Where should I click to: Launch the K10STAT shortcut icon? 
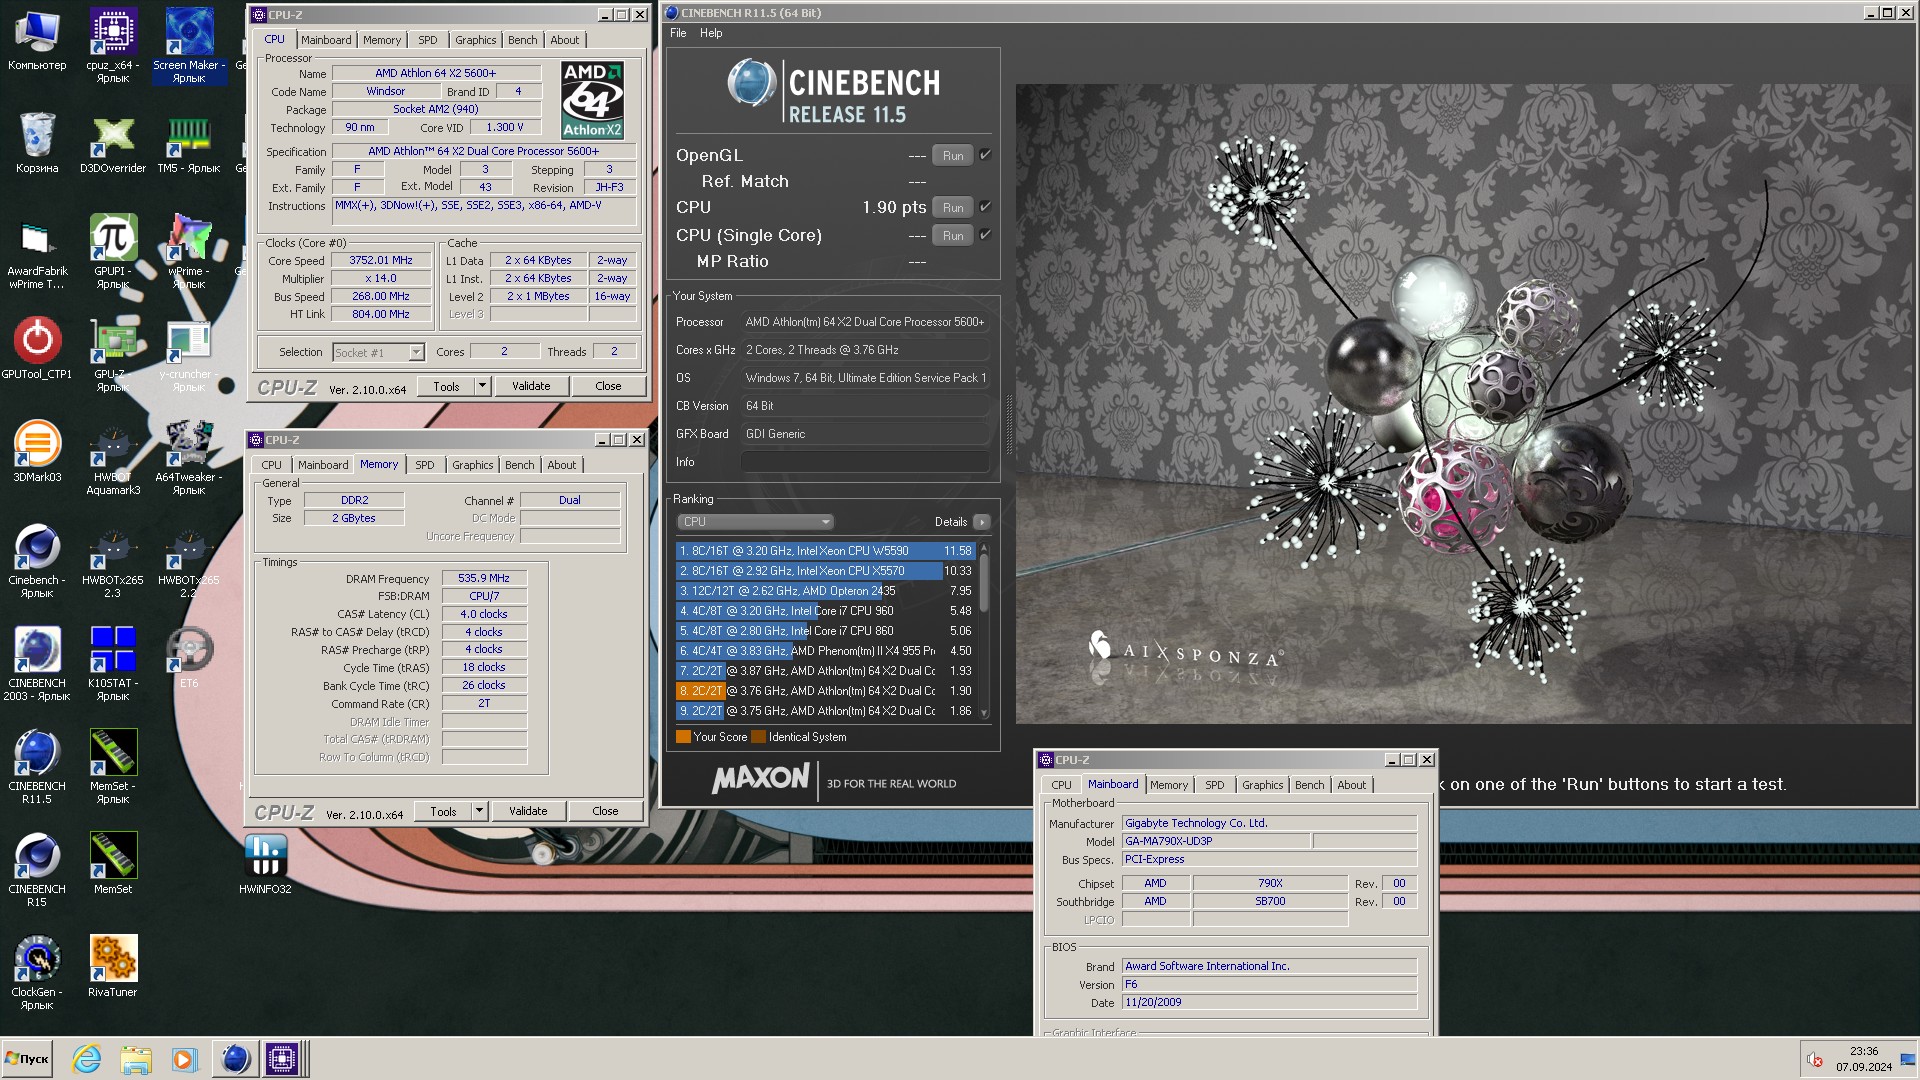(113, 664)
